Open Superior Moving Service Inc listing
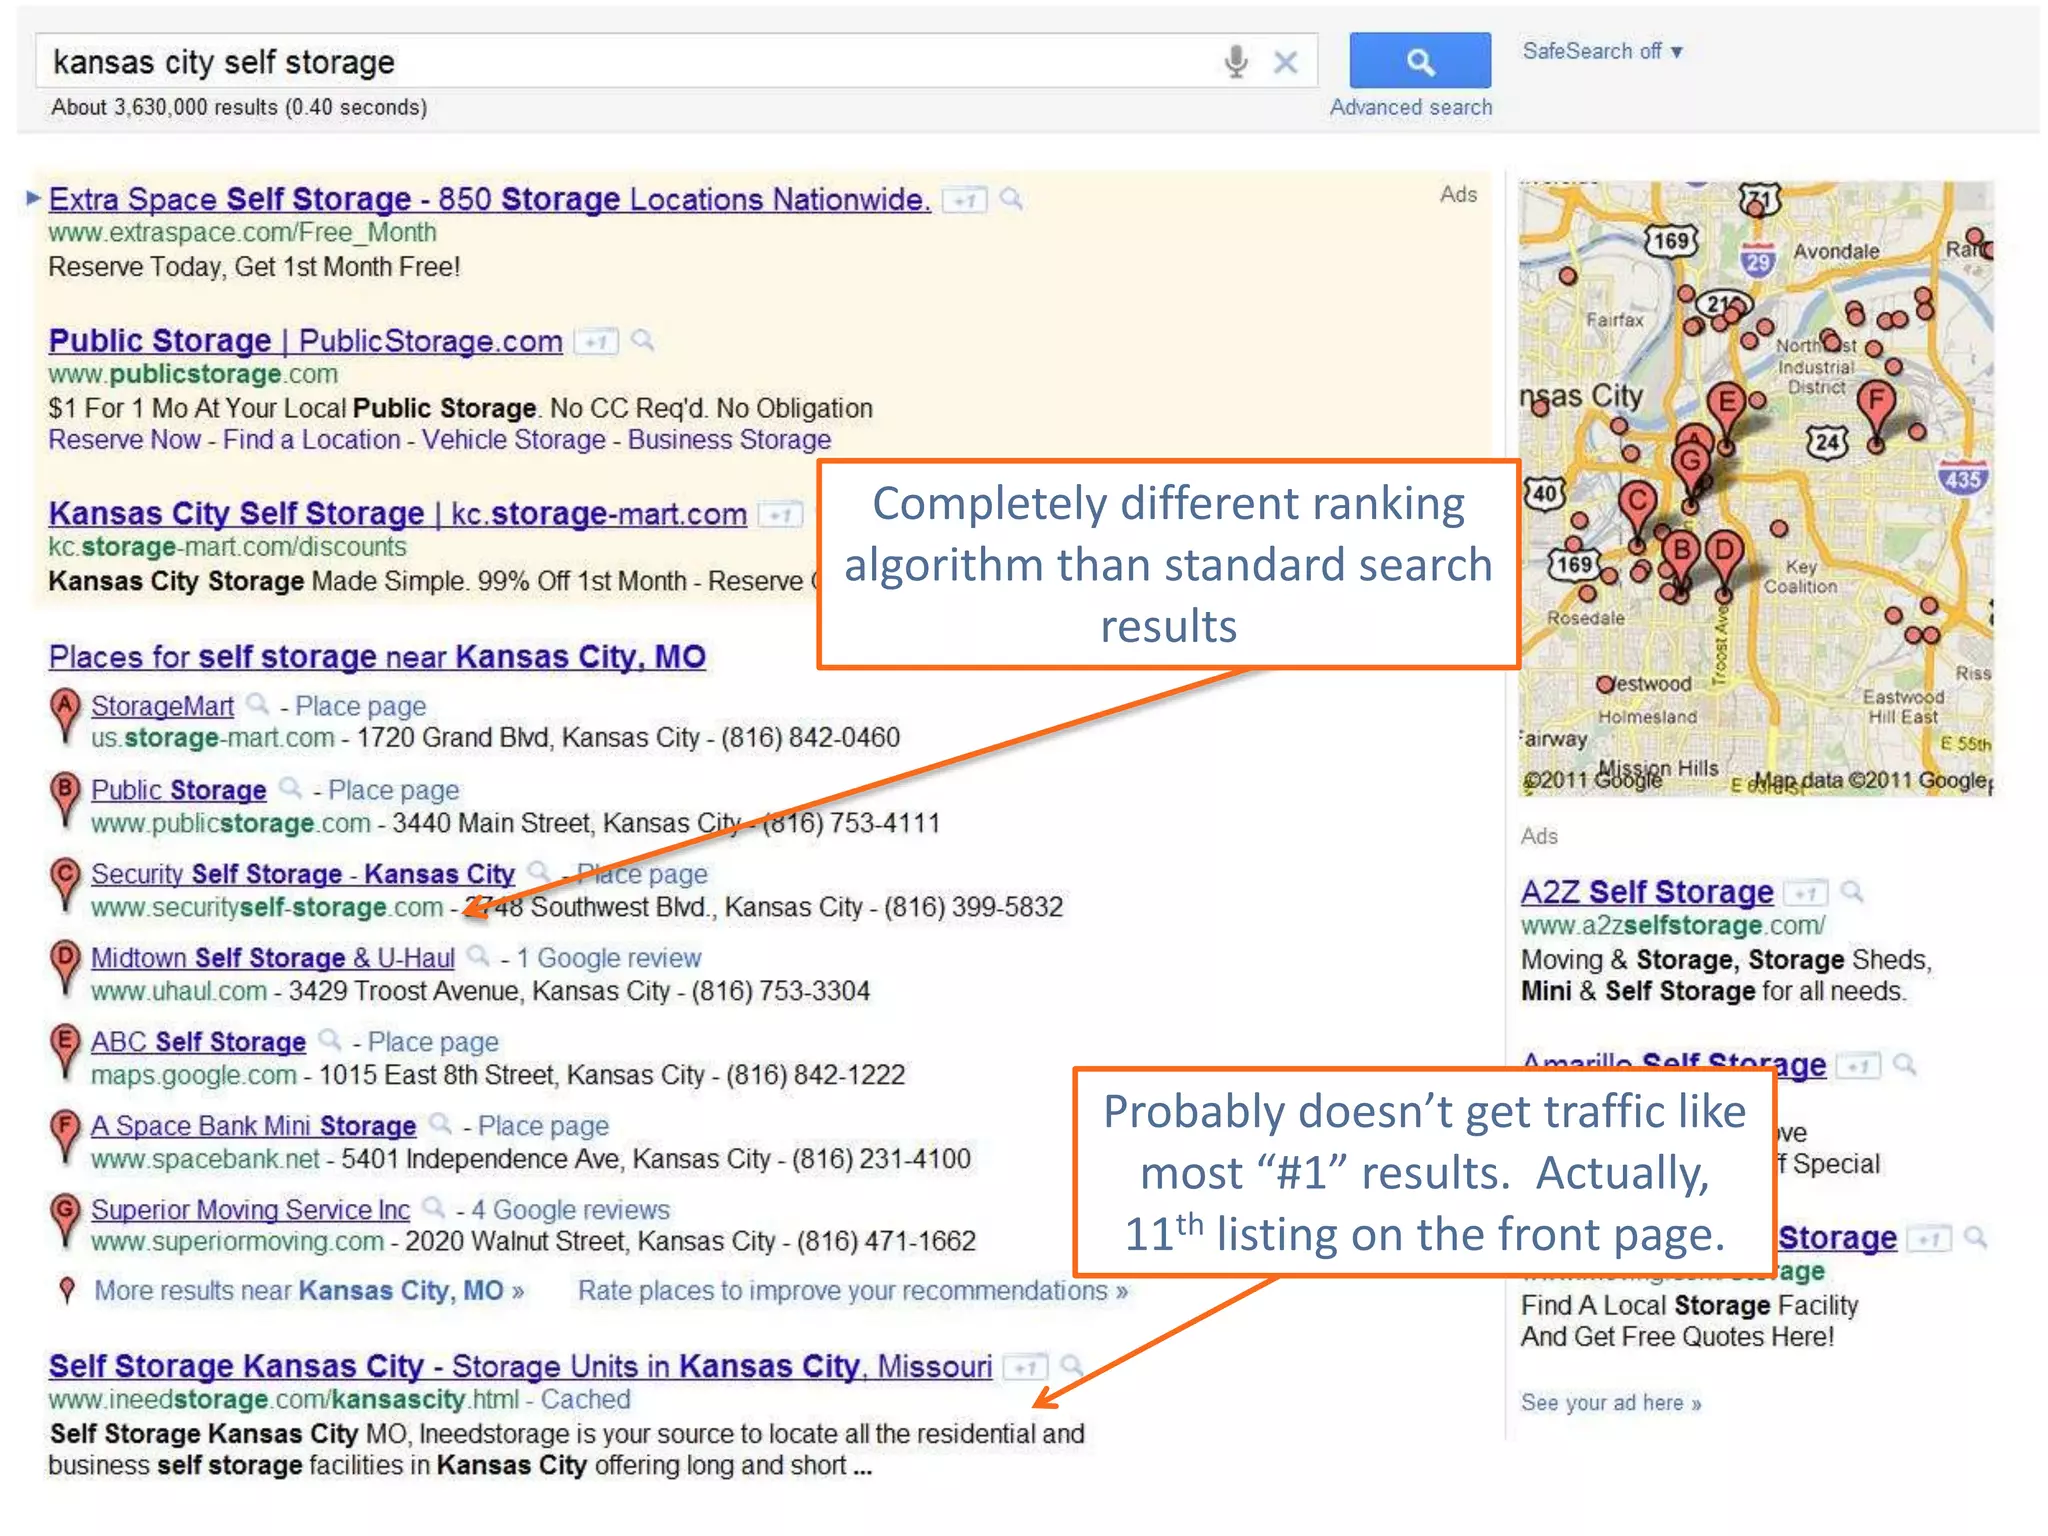 click(250, 1210)
